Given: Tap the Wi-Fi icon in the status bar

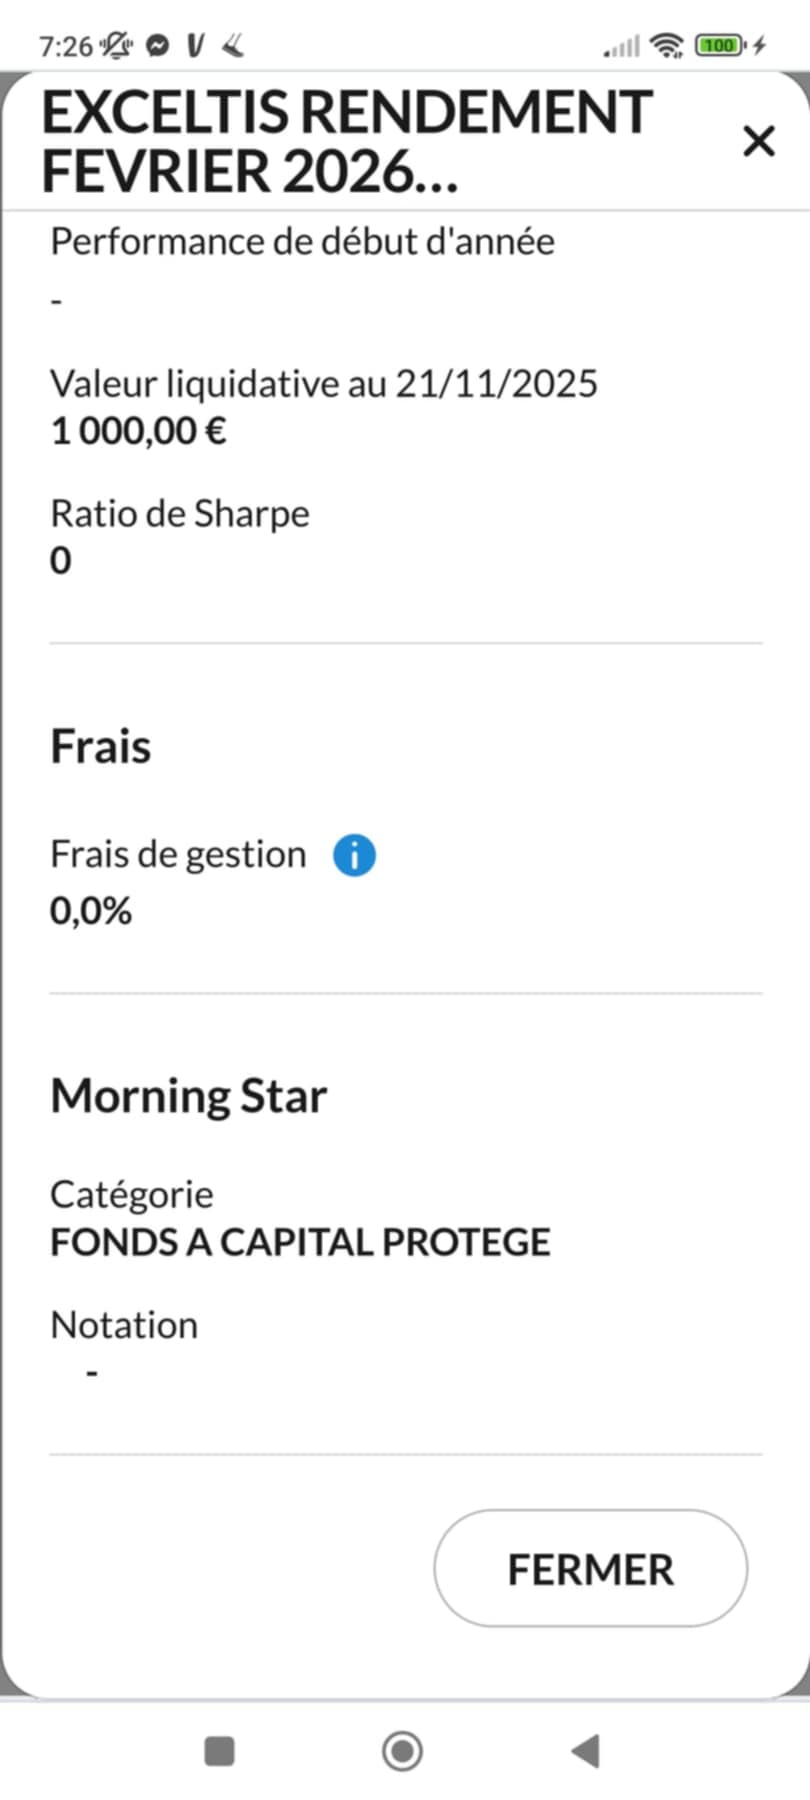Looking at the screenshot, I should click(665, 45).
